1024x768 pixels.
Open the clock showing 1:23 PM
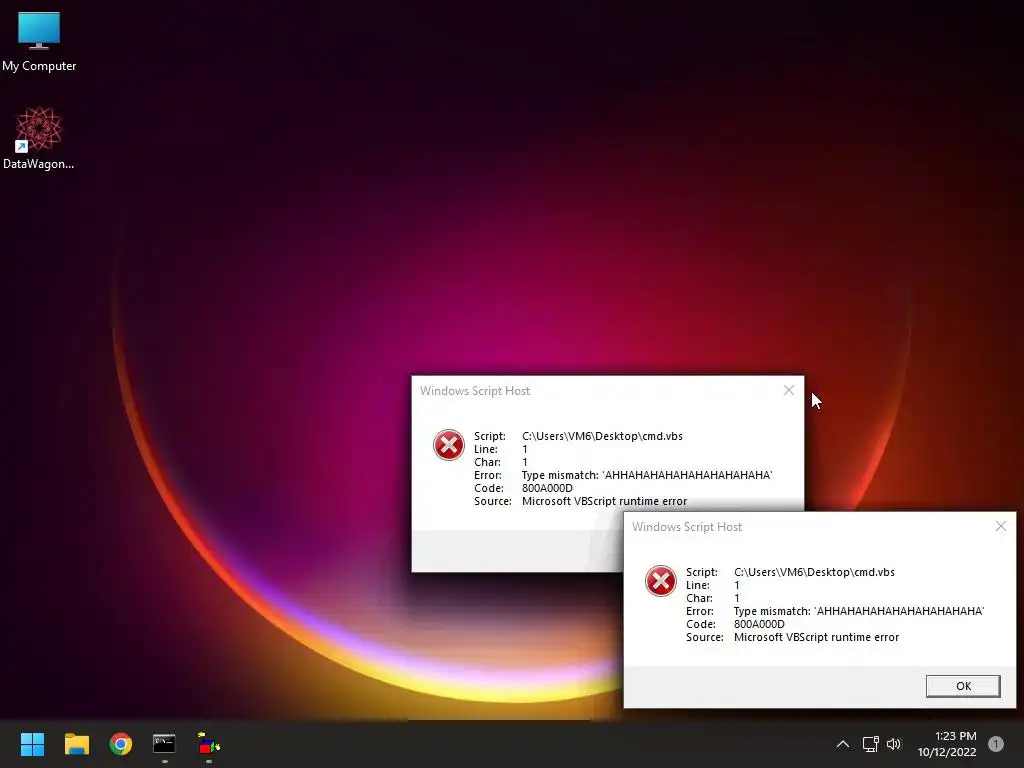point(947,744)
